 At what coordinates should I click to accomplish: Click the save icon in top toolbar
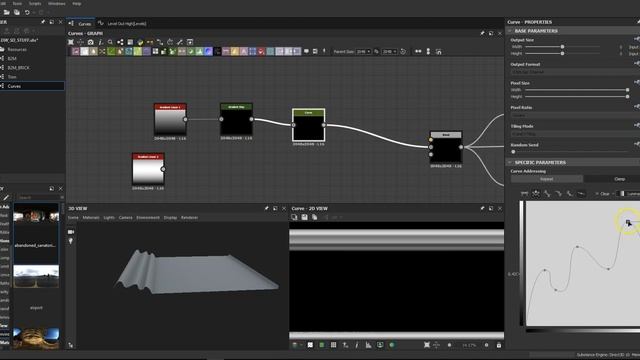(x=17, y=13)
